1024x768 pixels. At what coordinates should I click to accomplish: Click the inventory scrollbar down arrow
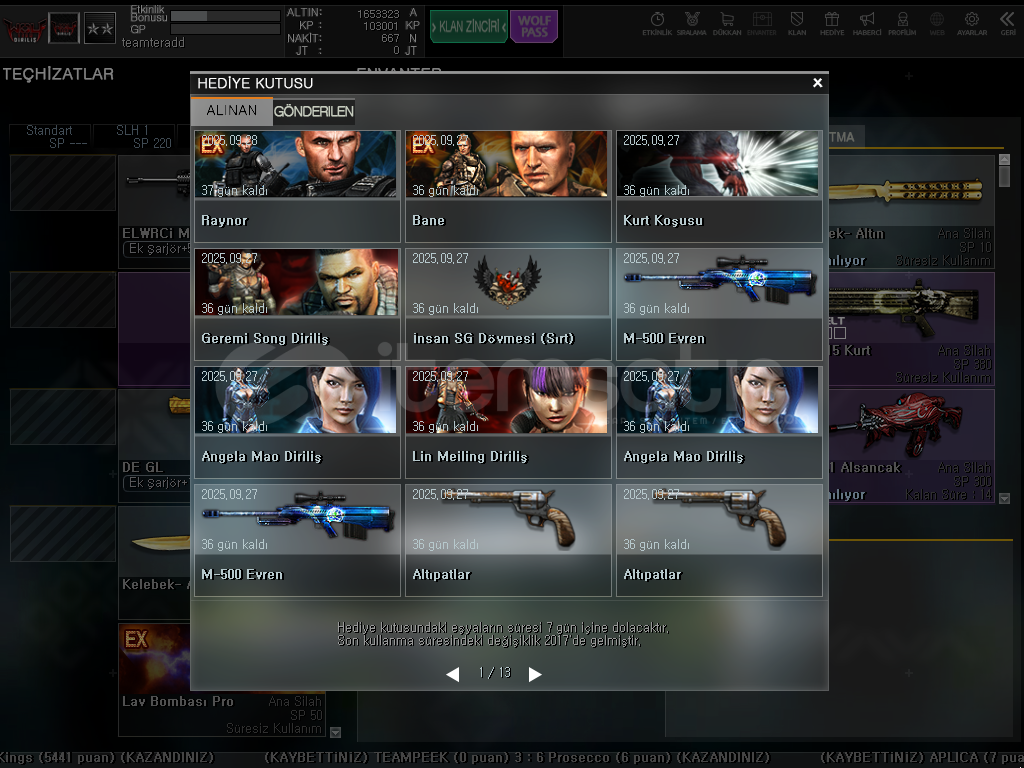pyautogui.click(x=1004, y=498)
